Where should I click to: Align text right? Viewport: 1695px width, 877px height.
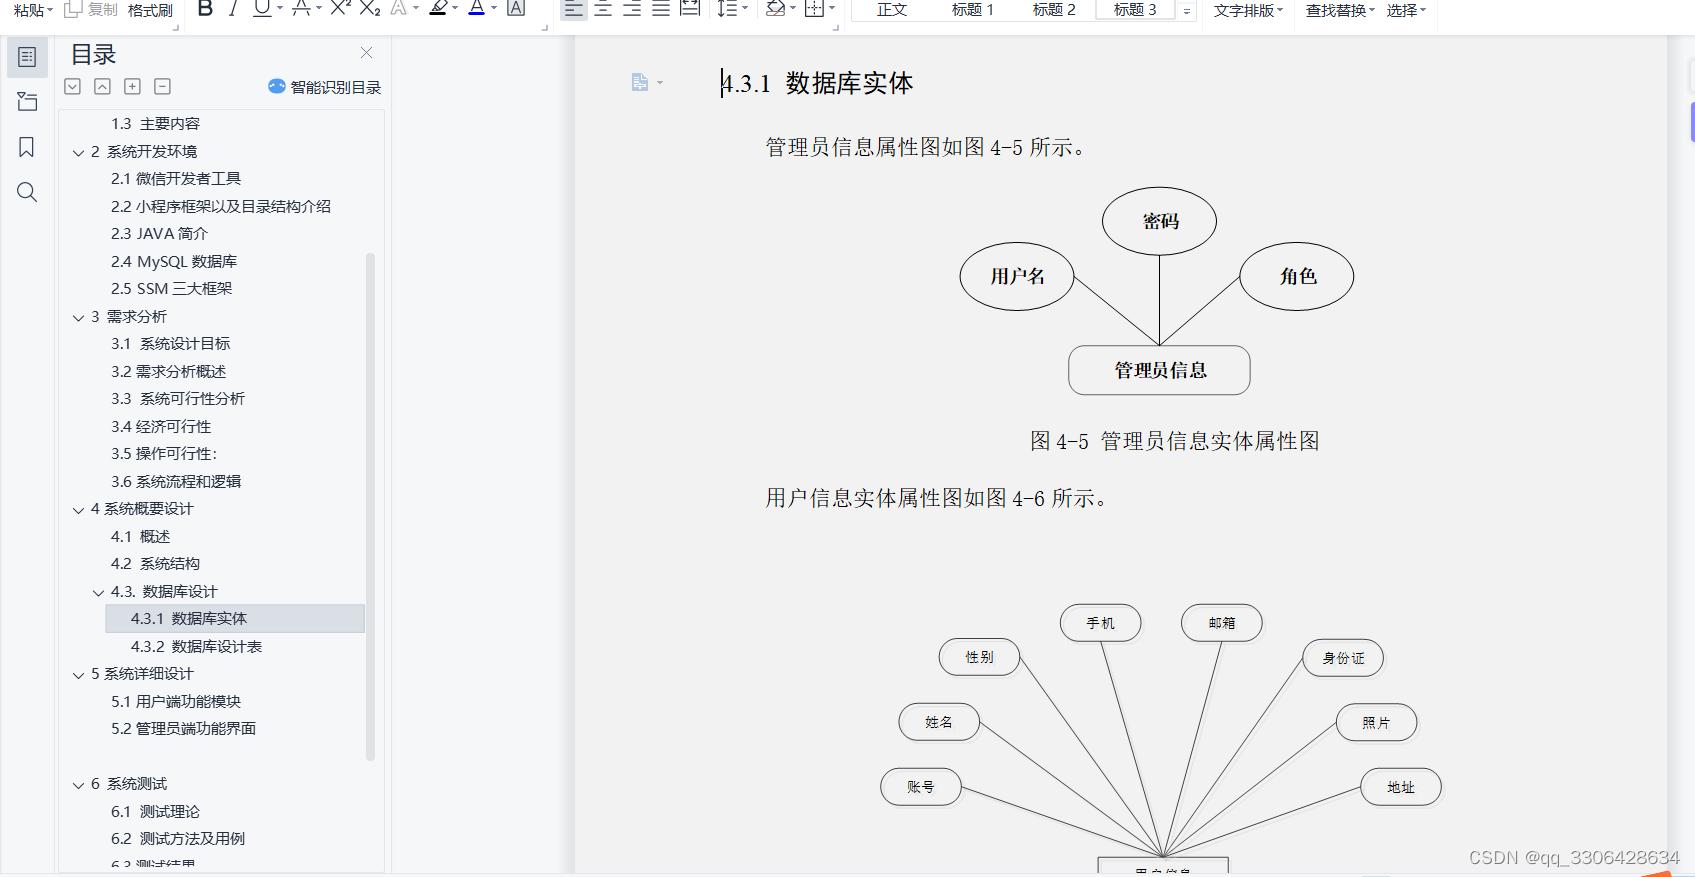pos(632,9)
